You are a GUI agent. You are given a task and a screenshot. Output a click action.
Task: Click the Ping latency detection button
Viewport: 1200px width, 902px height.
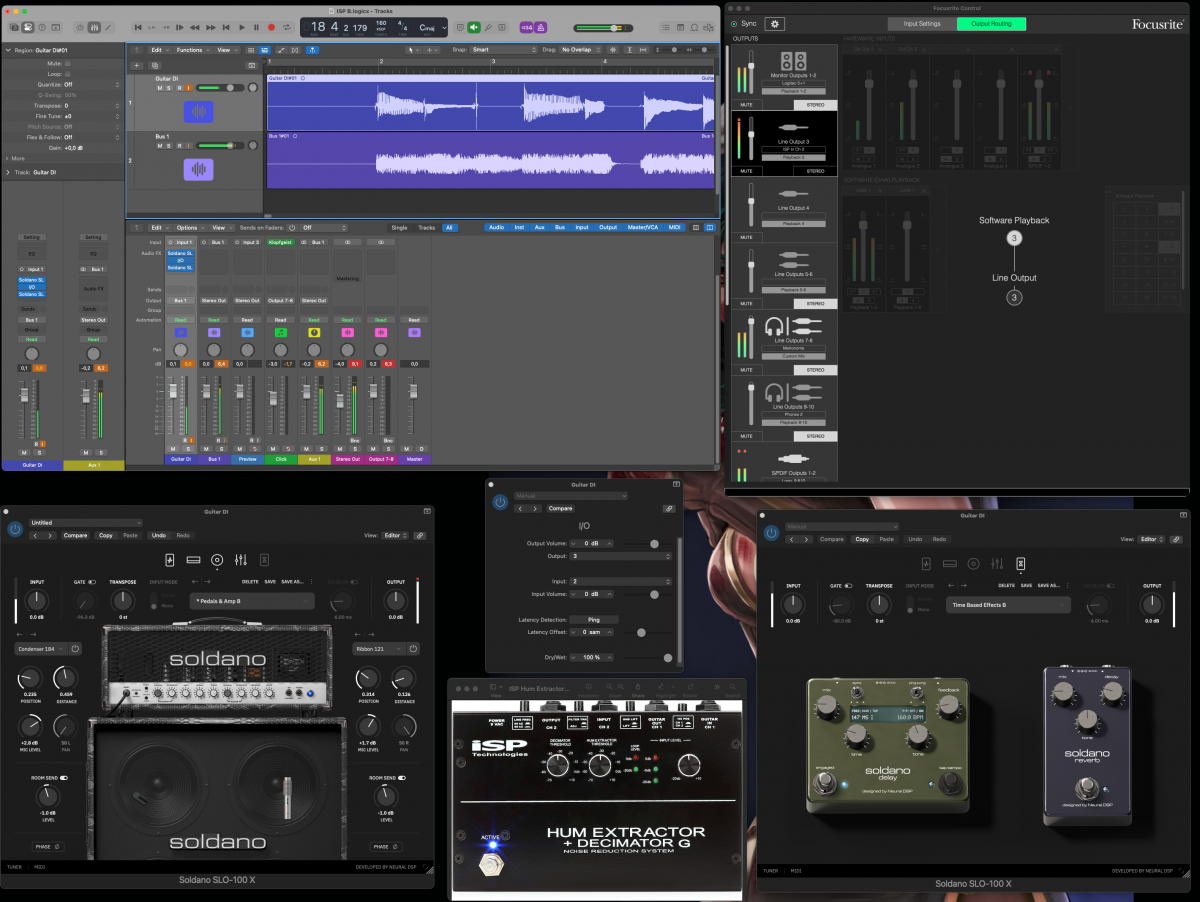tap(594, 620)
